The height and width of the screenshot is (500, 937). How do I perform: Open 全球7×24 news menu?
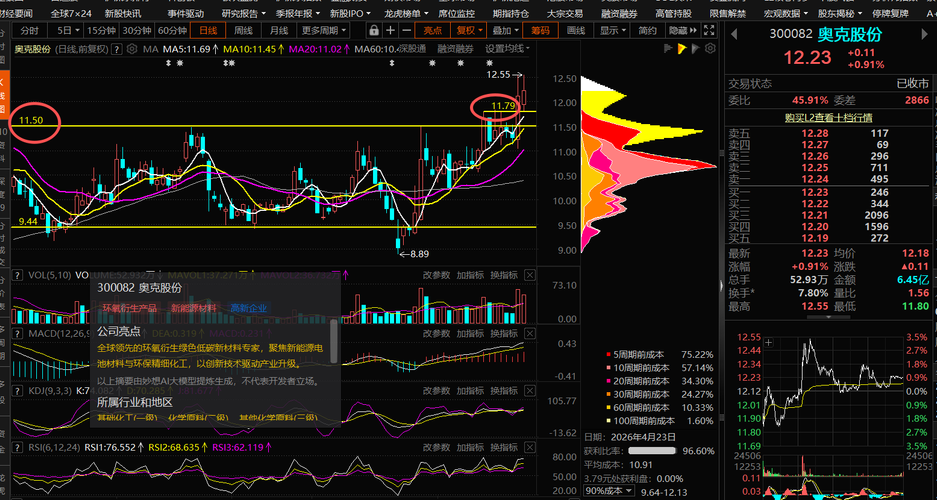click(69, 13)
